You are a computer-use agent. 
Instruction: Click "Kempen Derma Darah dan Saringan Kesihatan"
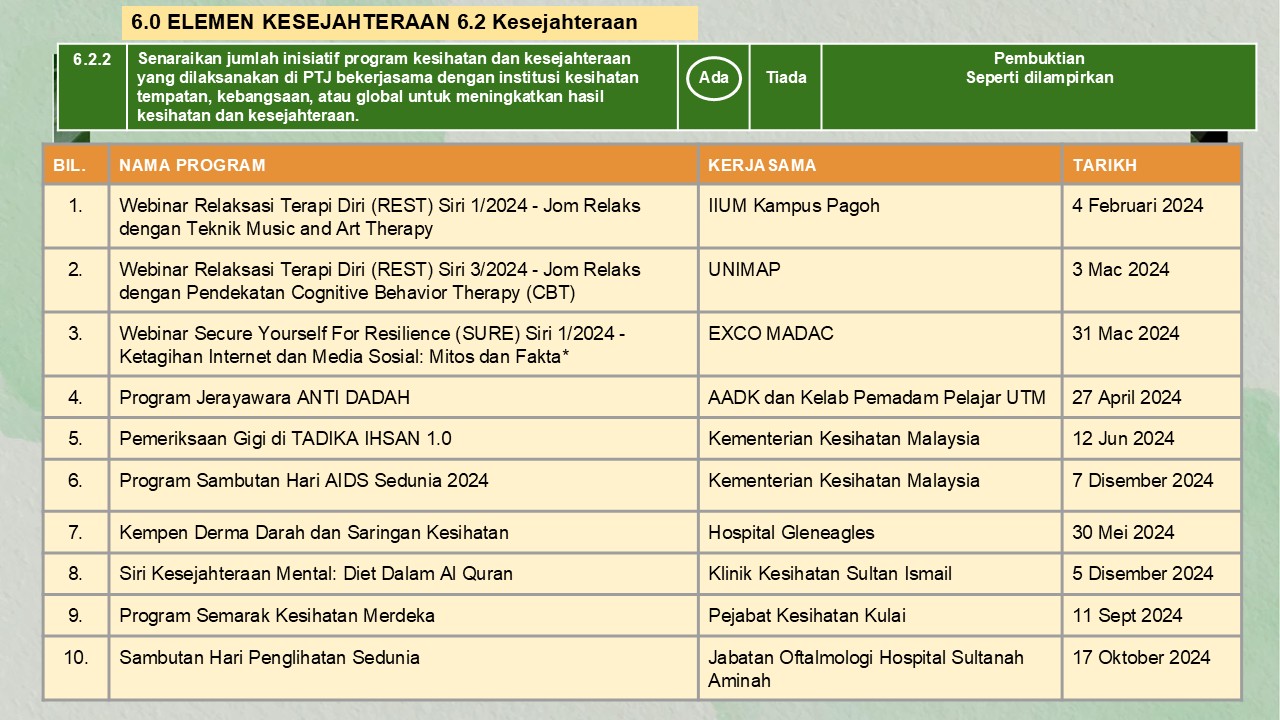pyautogui.click(x=314, y=532)
